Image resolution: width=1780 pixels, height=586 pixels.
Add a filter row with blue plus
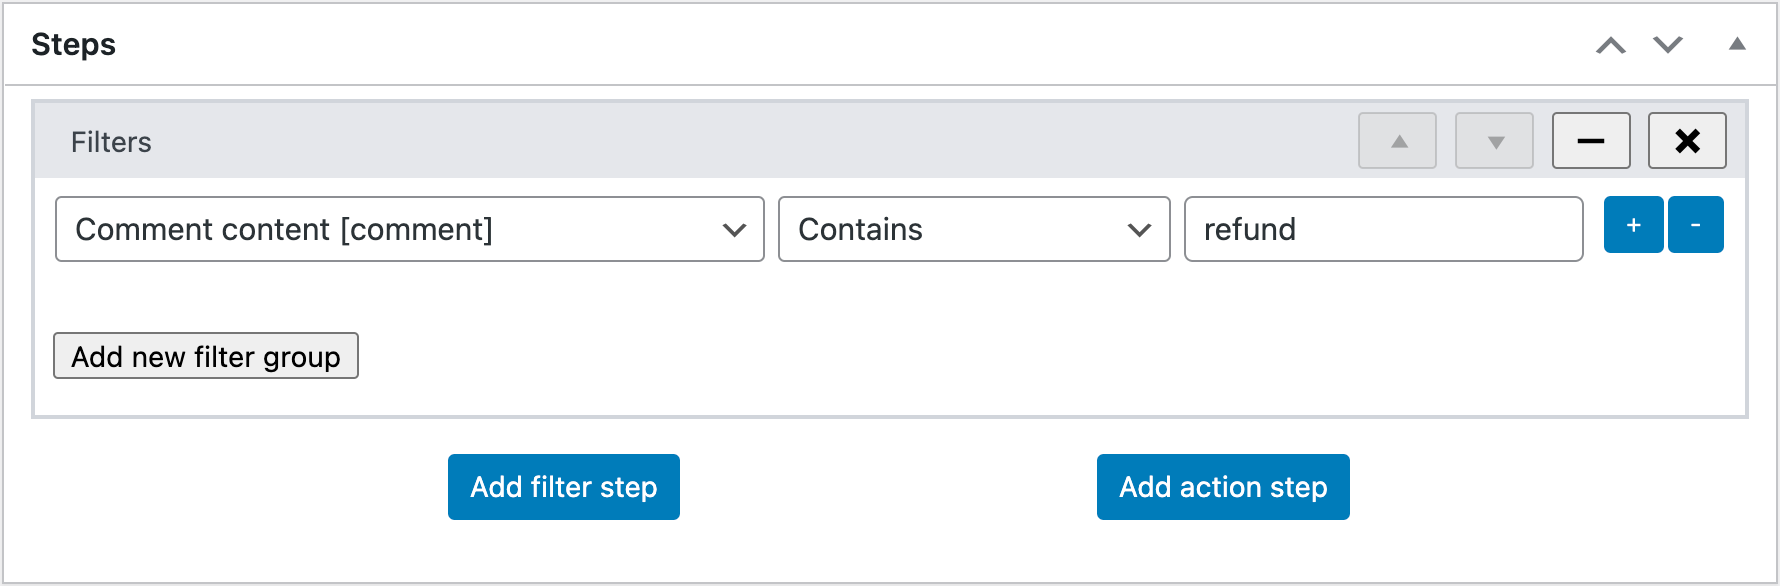pyautogui.click(x=1633, y=225)
